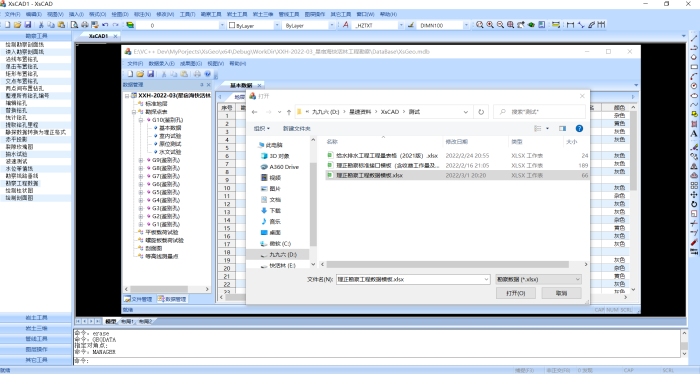Click the help icon in XsGeo window toolbar

click(208, 74)
